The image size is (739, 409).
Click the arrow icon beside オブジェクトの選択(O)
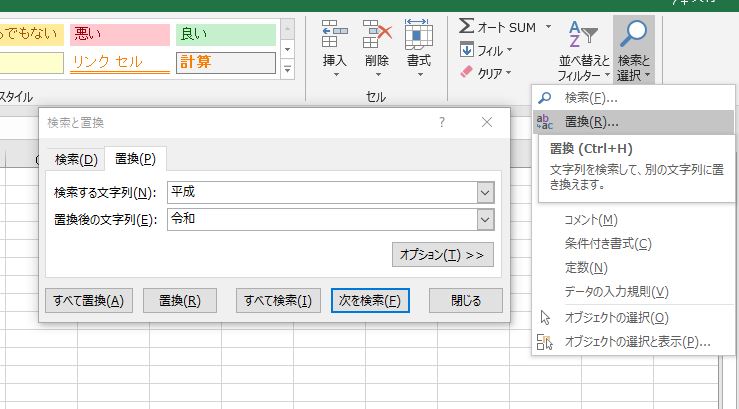point(545,318)
